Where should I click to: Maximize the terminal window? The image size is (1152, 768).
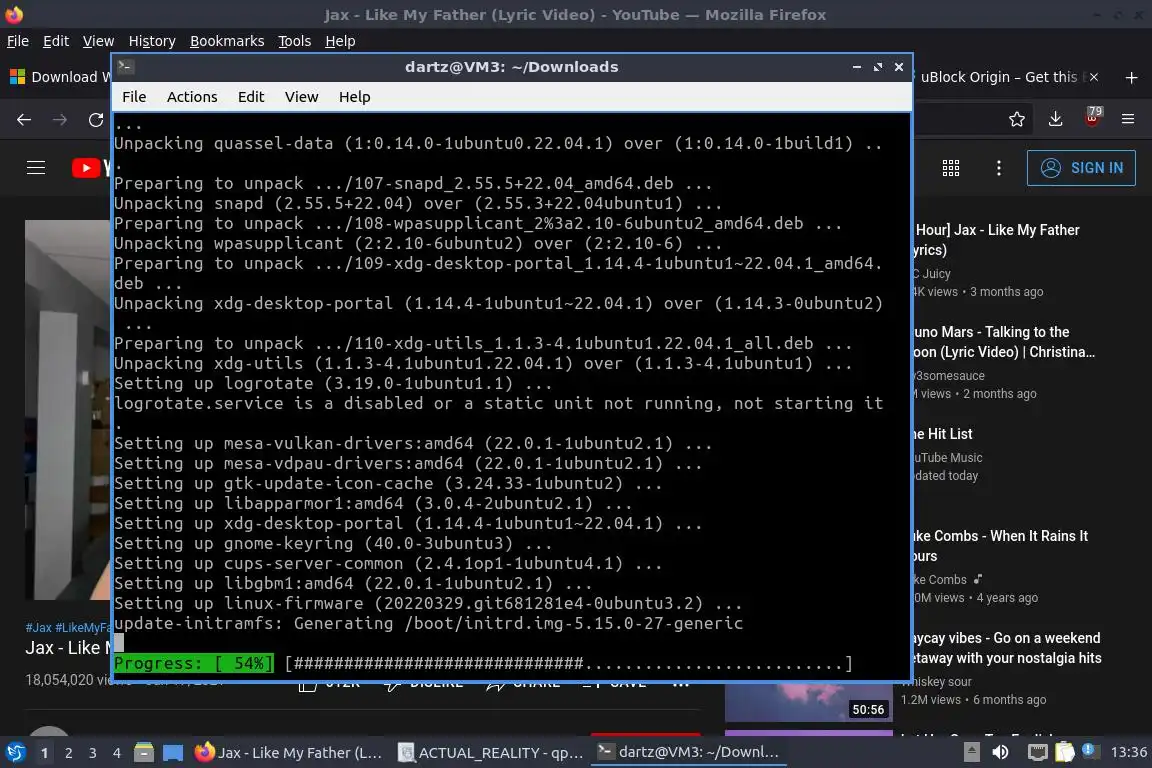pyautogui.click(x=878, y=67)
